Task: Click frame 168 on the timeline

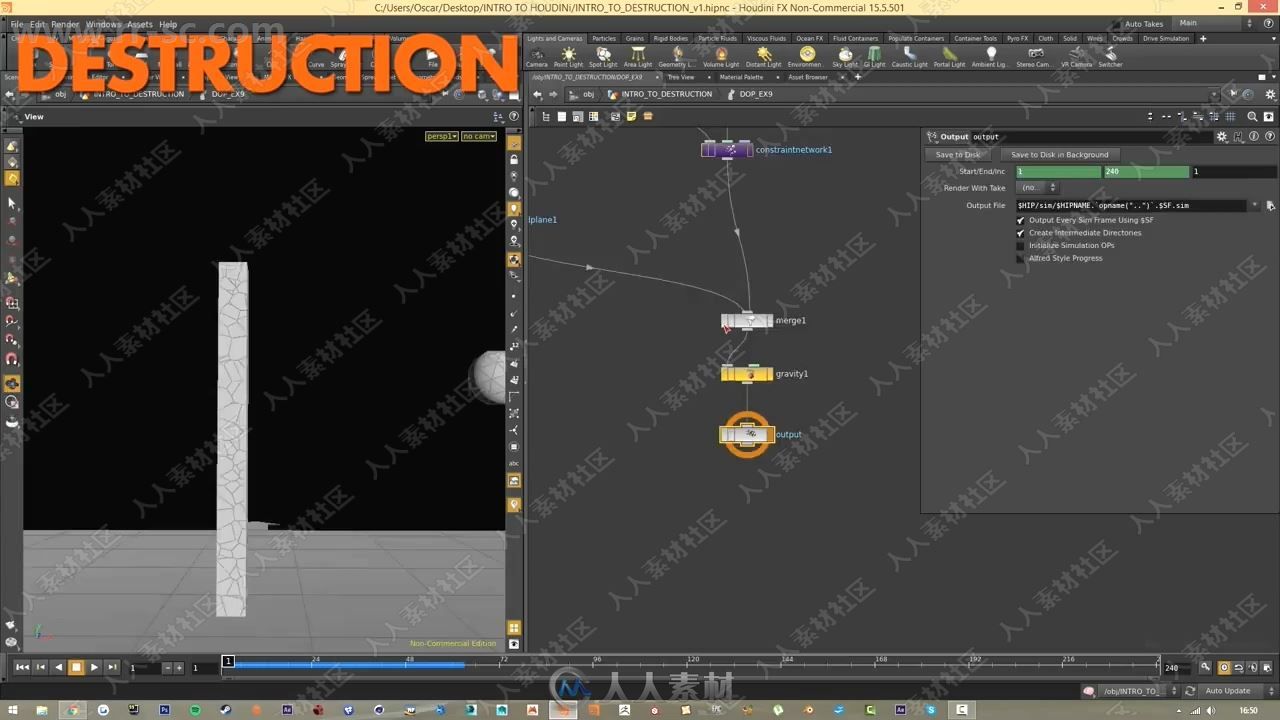Action: [x=881, y=662]
